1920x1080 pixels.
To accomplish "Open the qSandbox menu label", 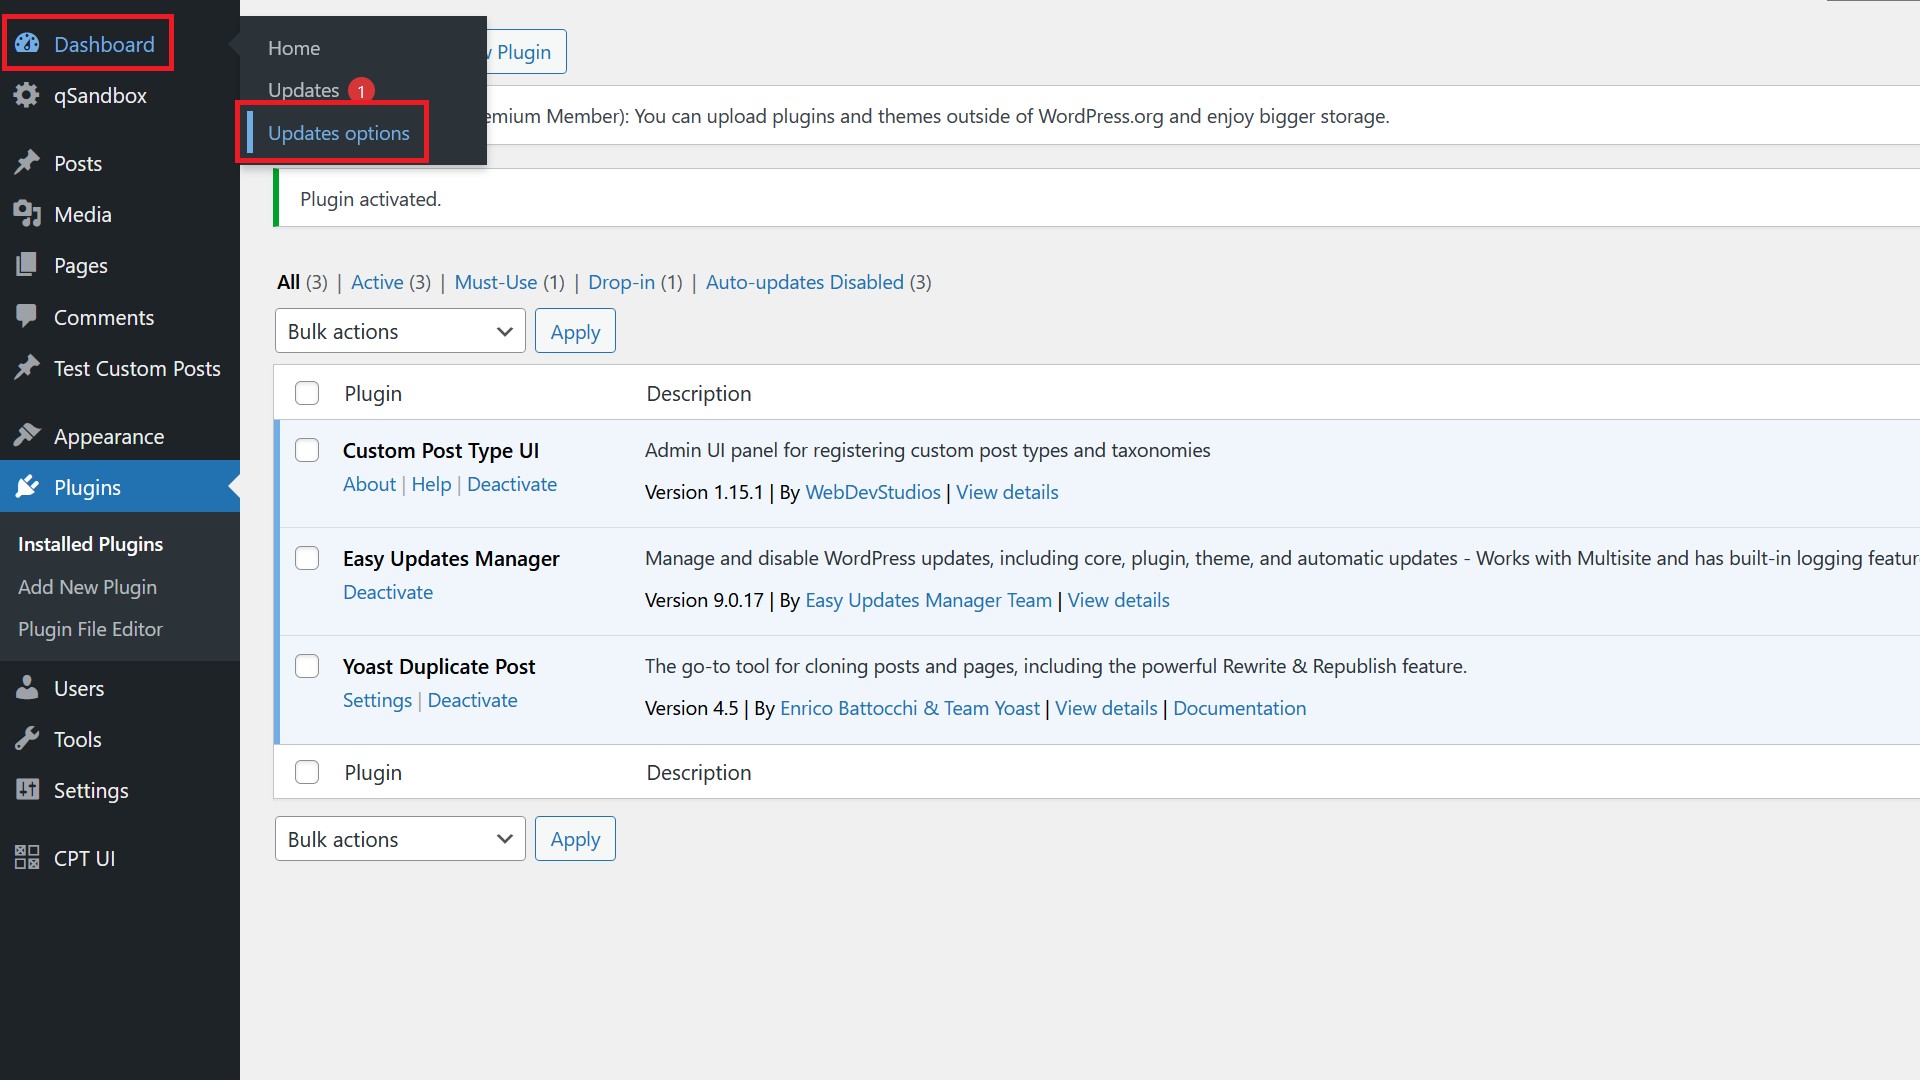I will [x=100, y=95].
